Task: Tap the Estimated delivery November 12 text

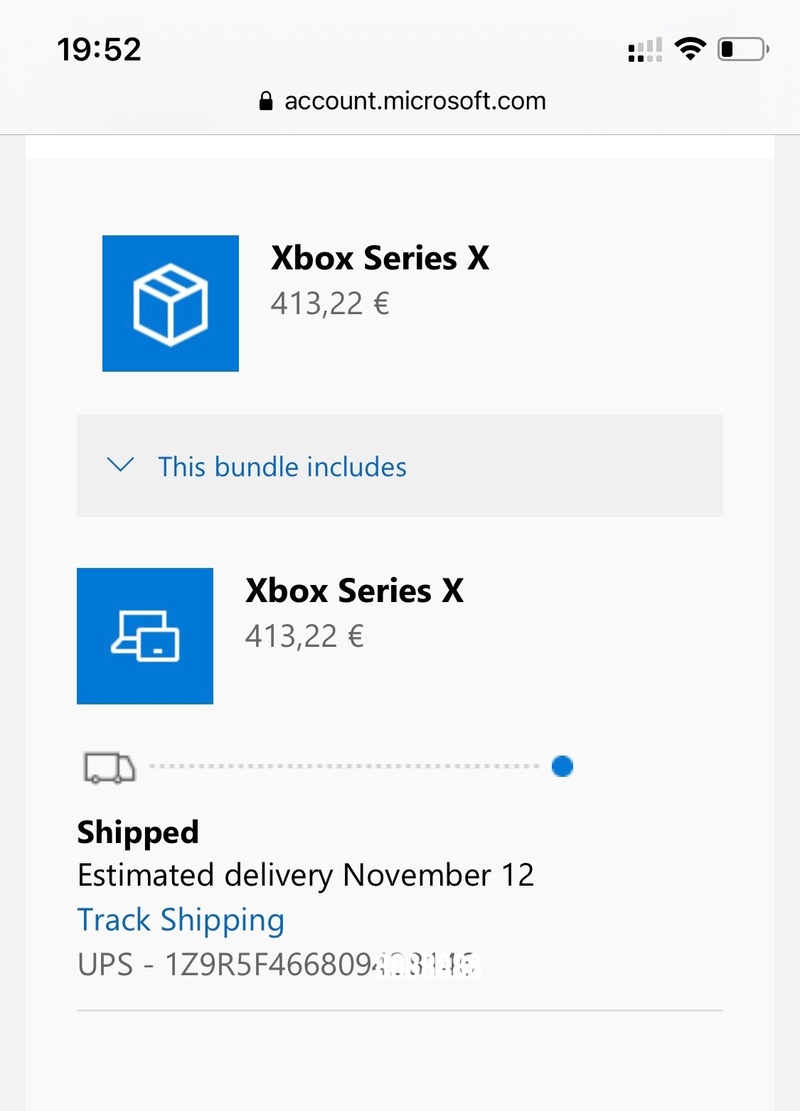Action: tap(305, 876)
